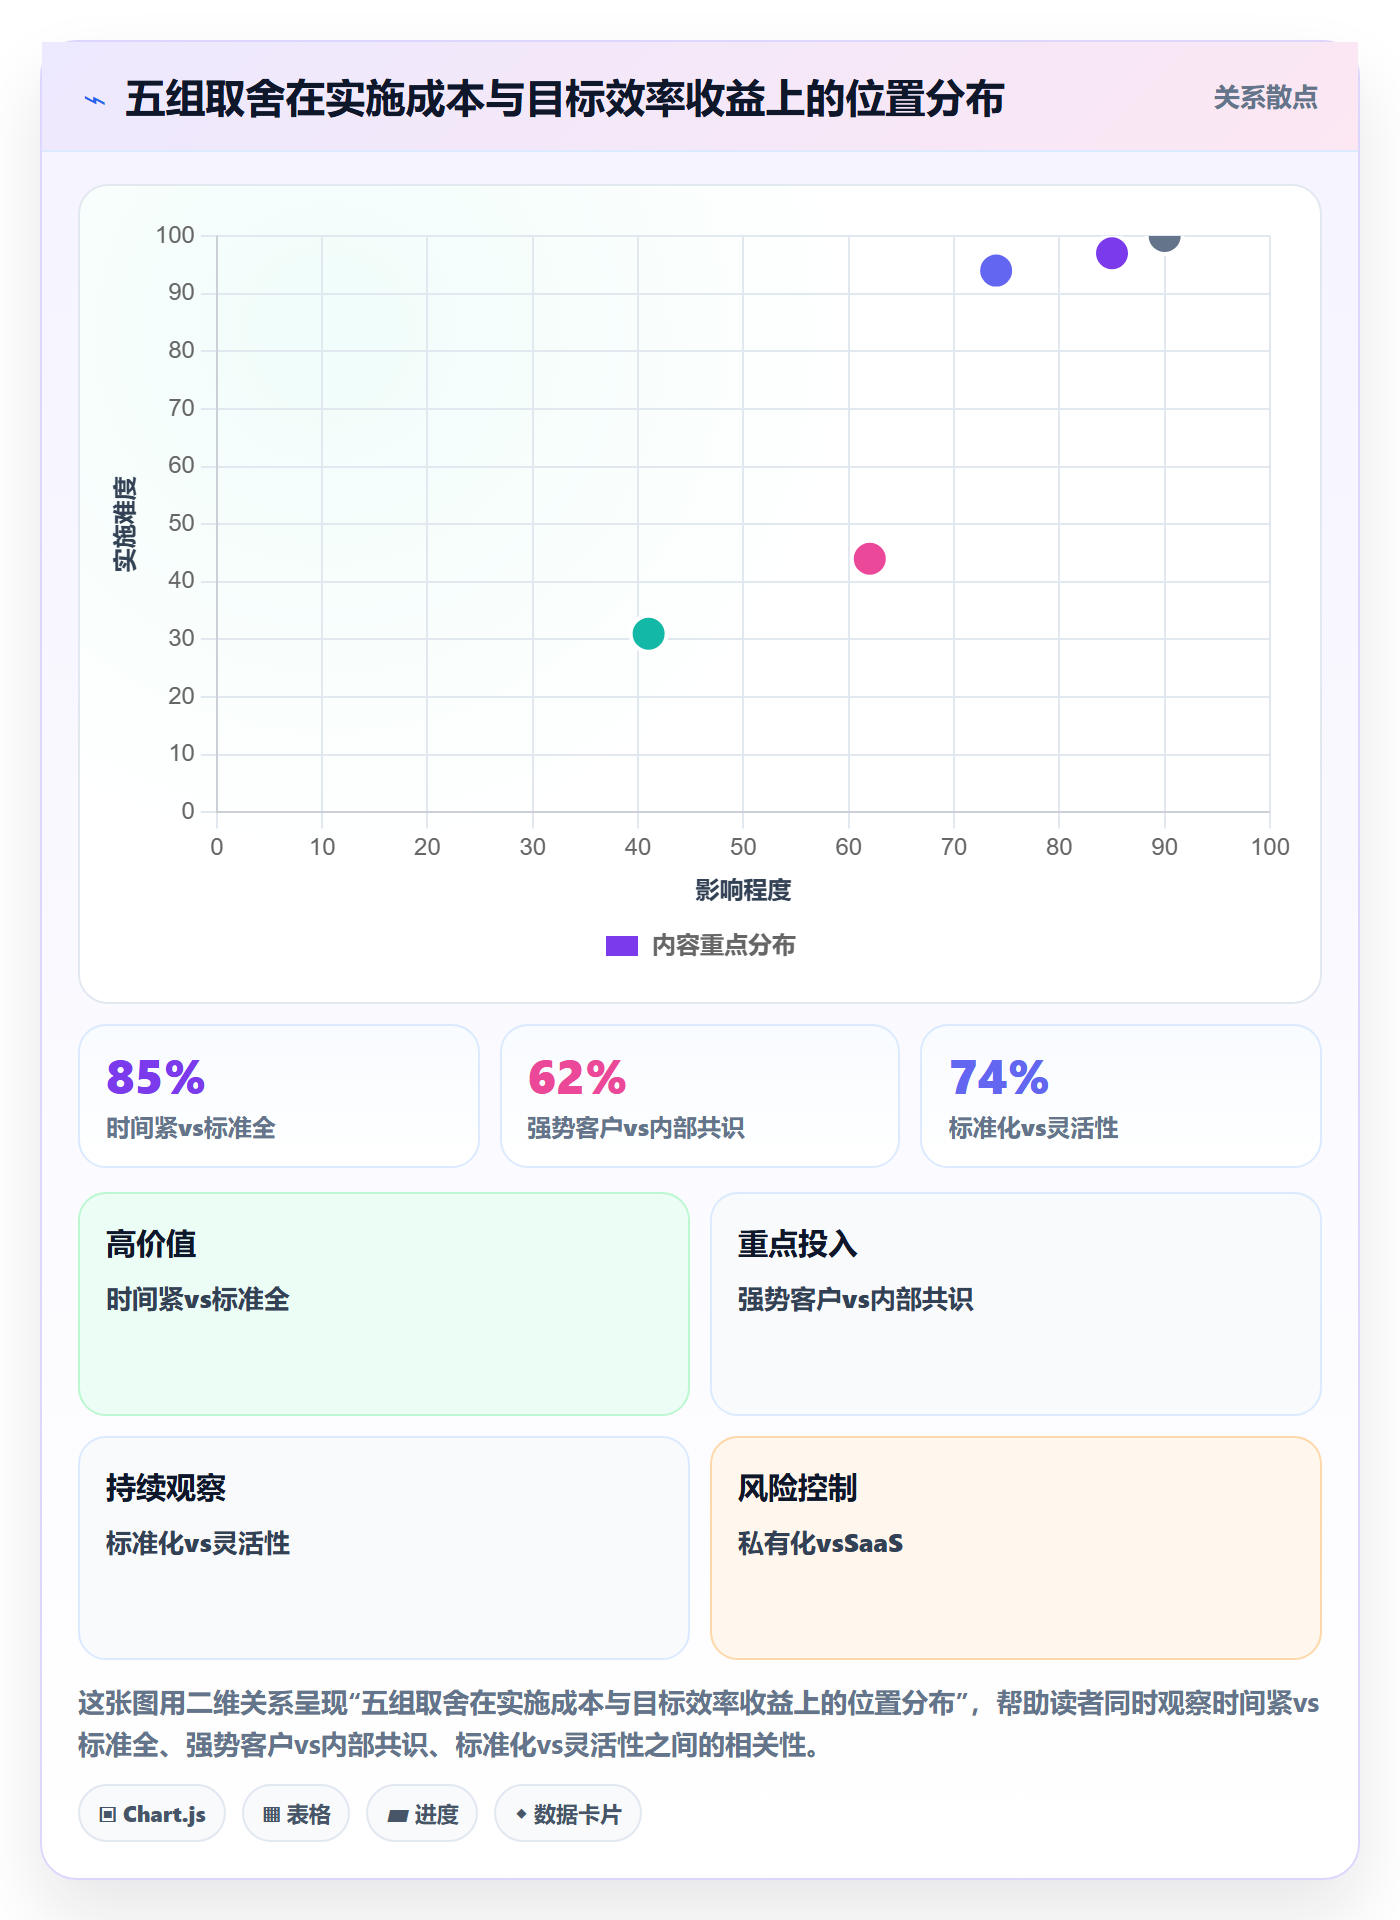The image size is (1400, 1920).
Task: Click the teal scatter point near 40
Action: 648,633
